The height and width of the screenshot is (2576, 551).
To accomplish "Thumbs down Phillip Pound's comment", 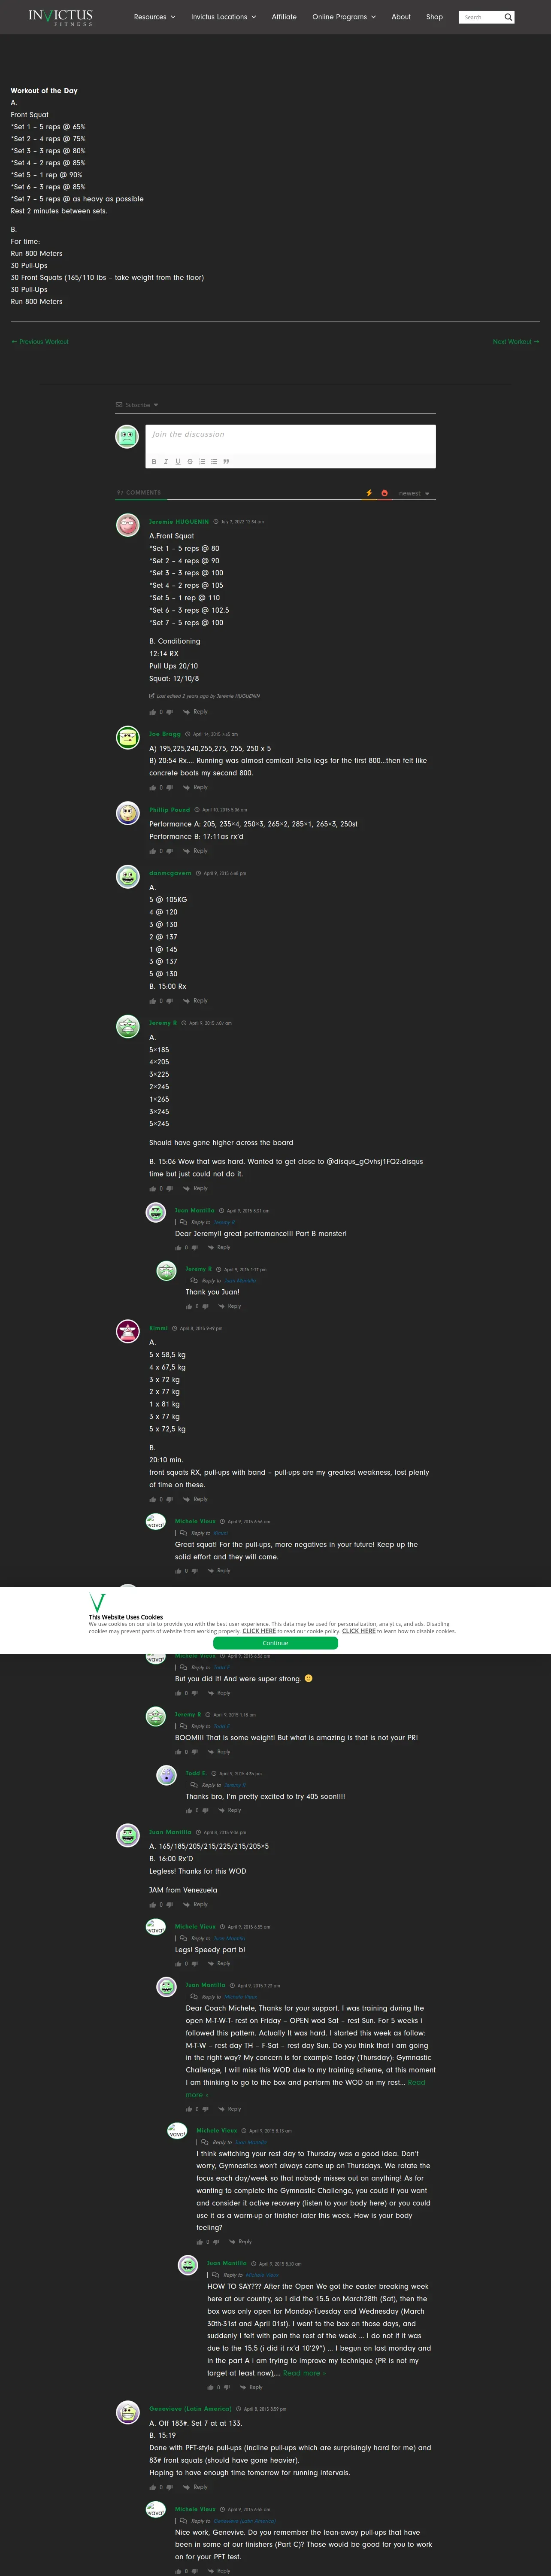I will (x=170, y=851).
